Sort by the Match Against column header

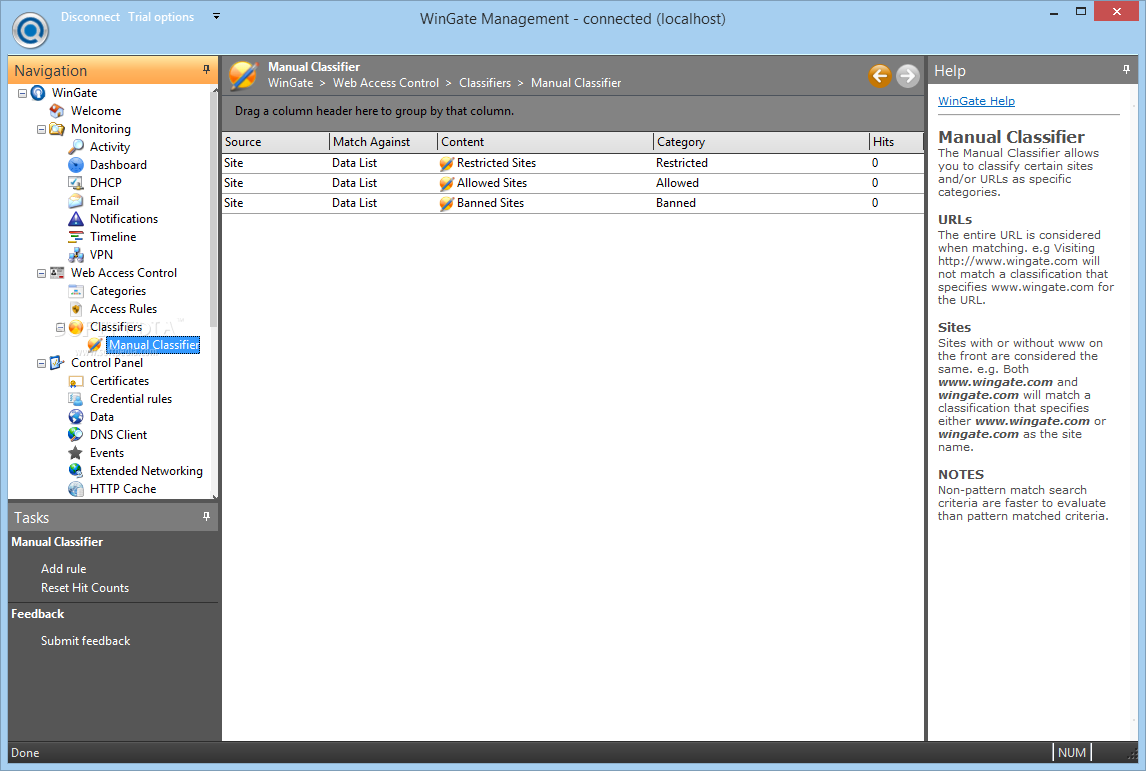(384, 142)
